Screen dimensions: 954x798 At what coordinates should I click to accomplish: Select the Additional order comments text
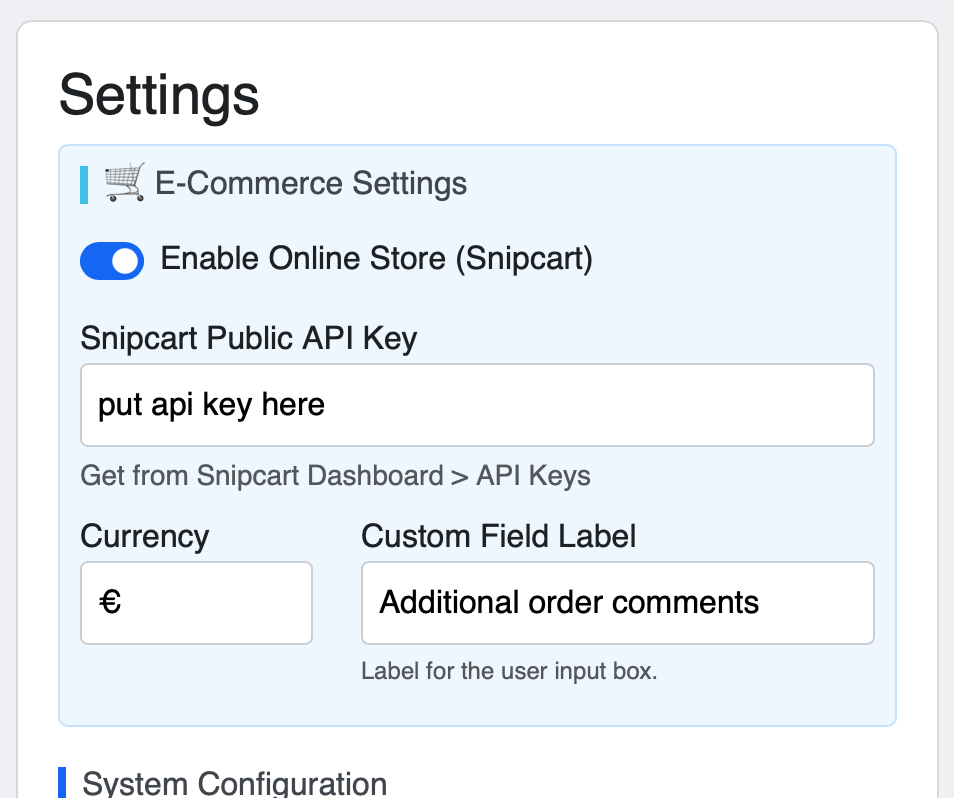tap(569, 603)
